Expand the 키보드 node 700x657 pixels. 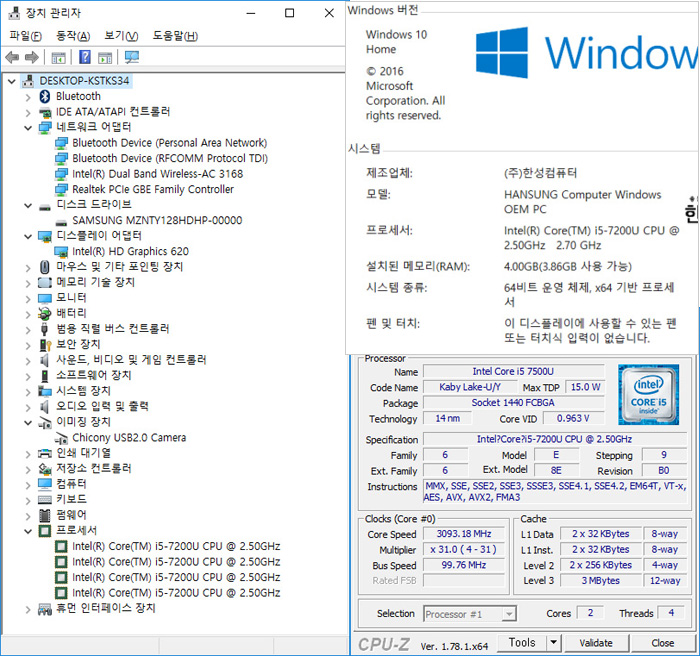pyautogui.click(x=28, y=500)
